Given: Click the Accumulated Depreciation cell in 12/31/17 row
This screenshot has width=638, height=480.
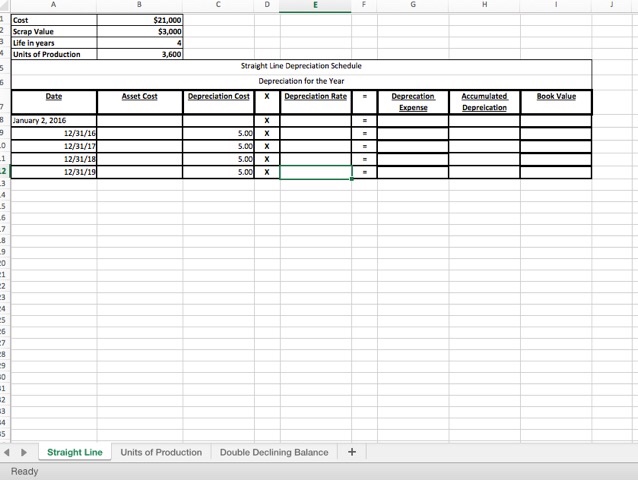Looking at the screenshot, I should (485, 146).
